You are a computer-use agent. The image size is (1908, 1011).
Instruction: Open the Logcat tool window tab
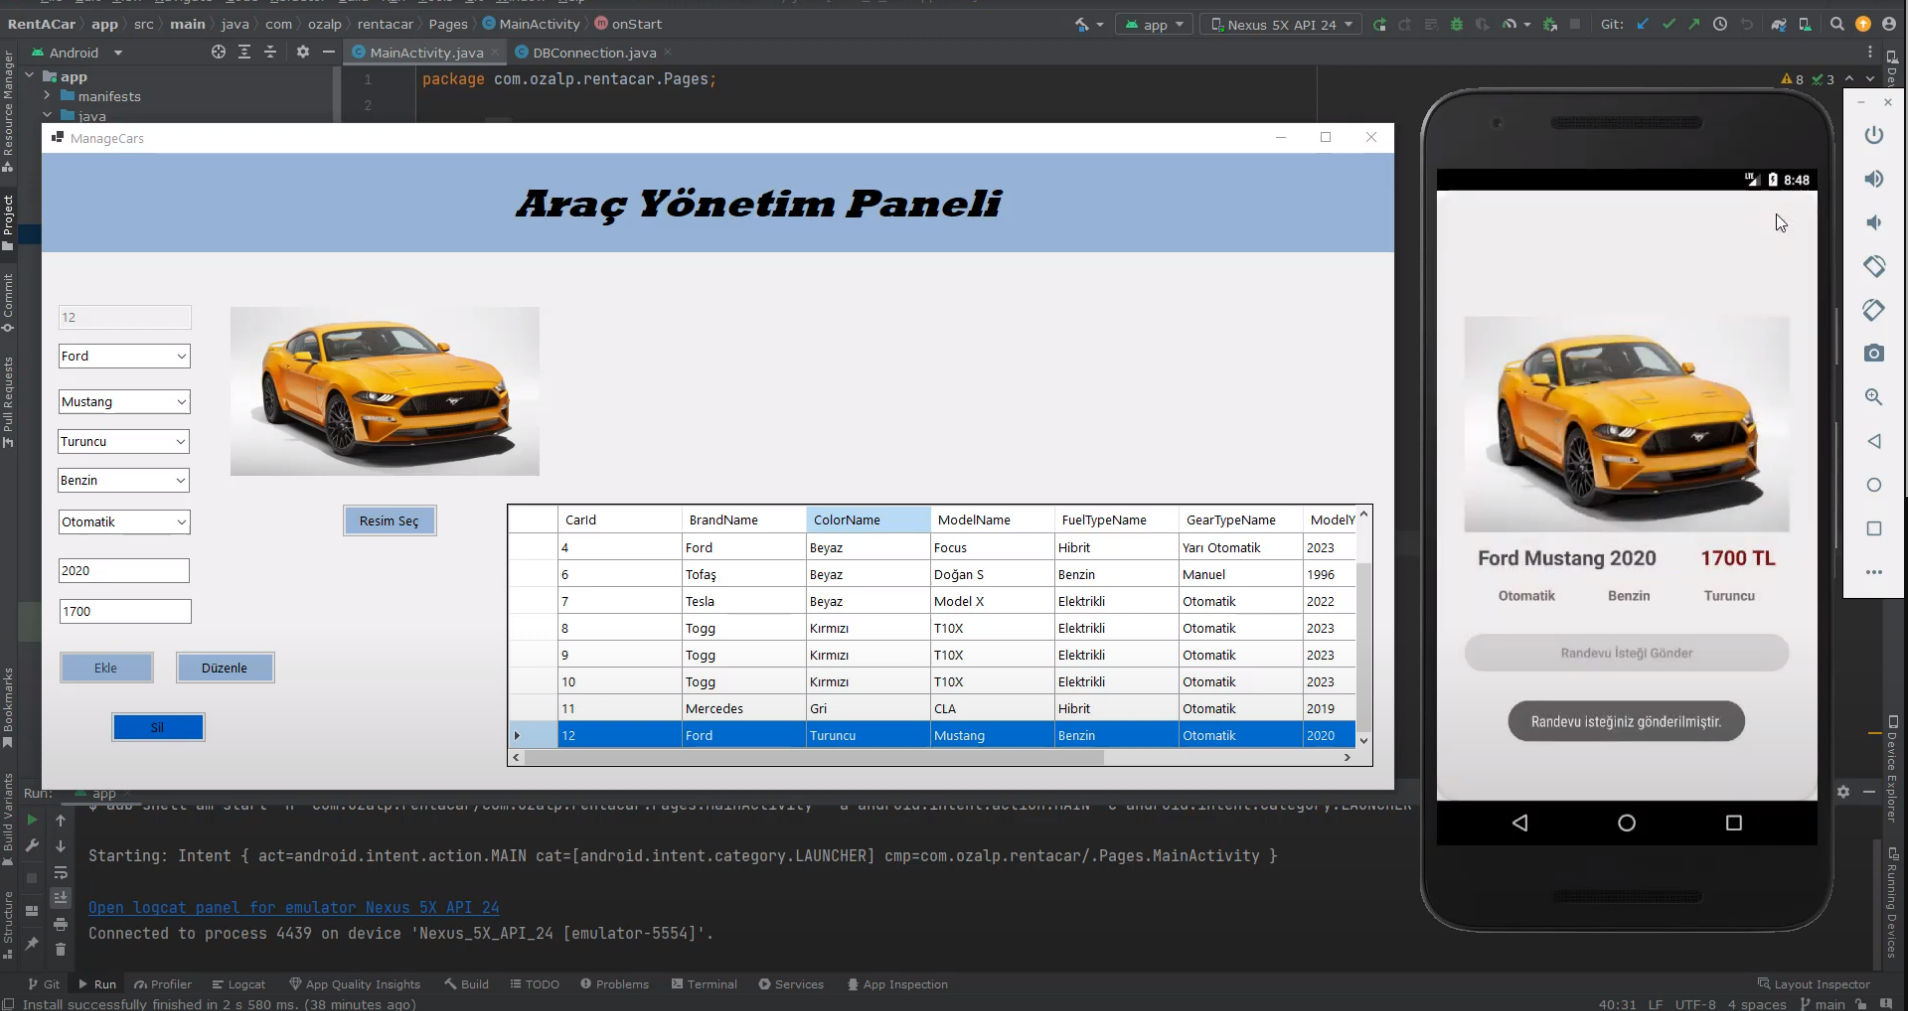coord(239,984)
